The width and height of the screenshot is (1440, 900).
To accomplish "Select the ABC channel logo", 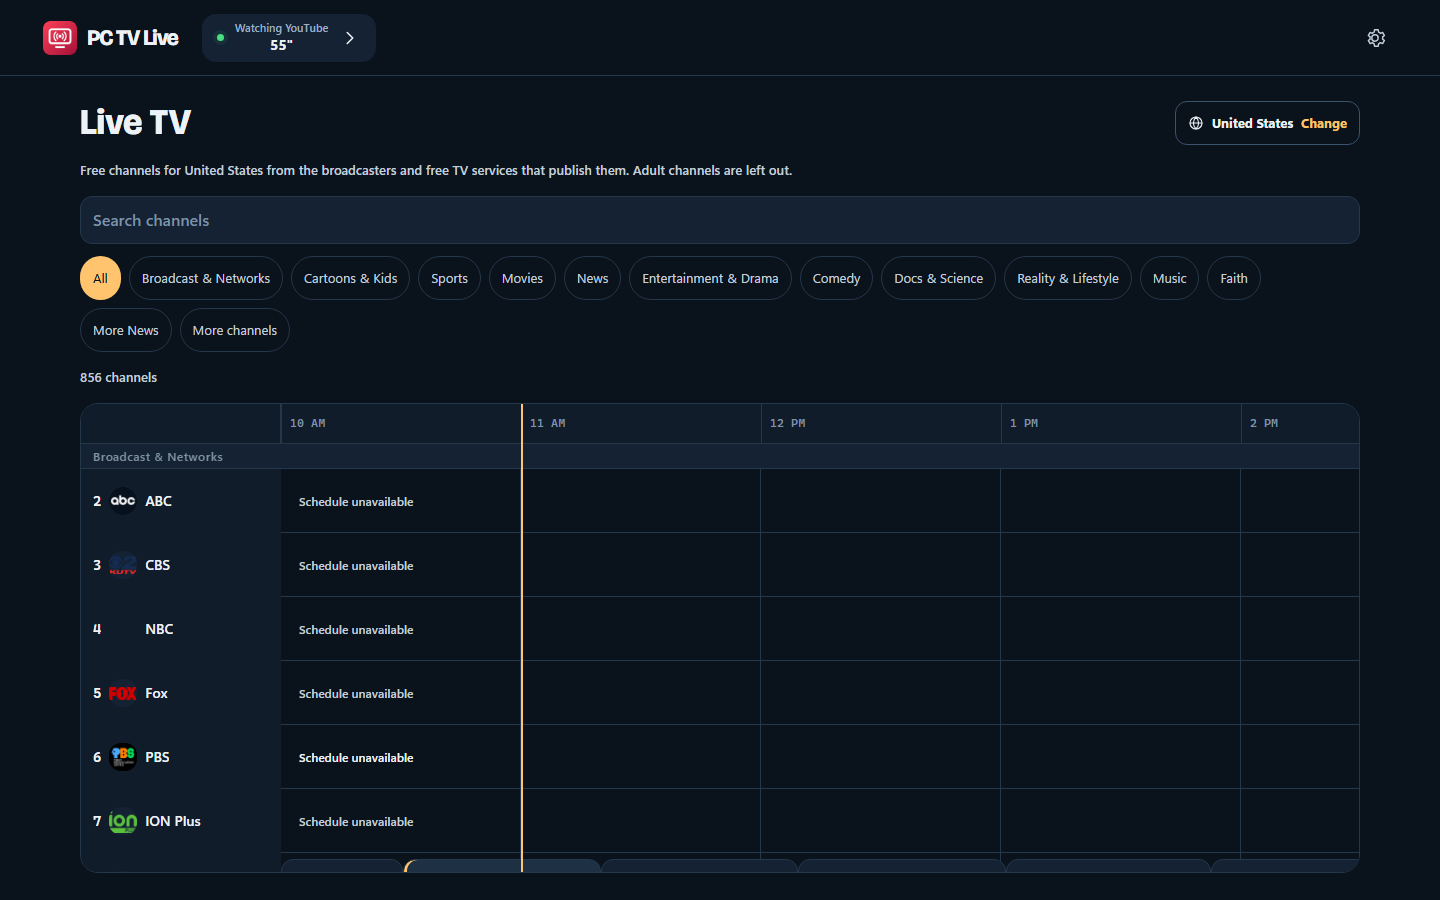I will (x=123, y=501).
